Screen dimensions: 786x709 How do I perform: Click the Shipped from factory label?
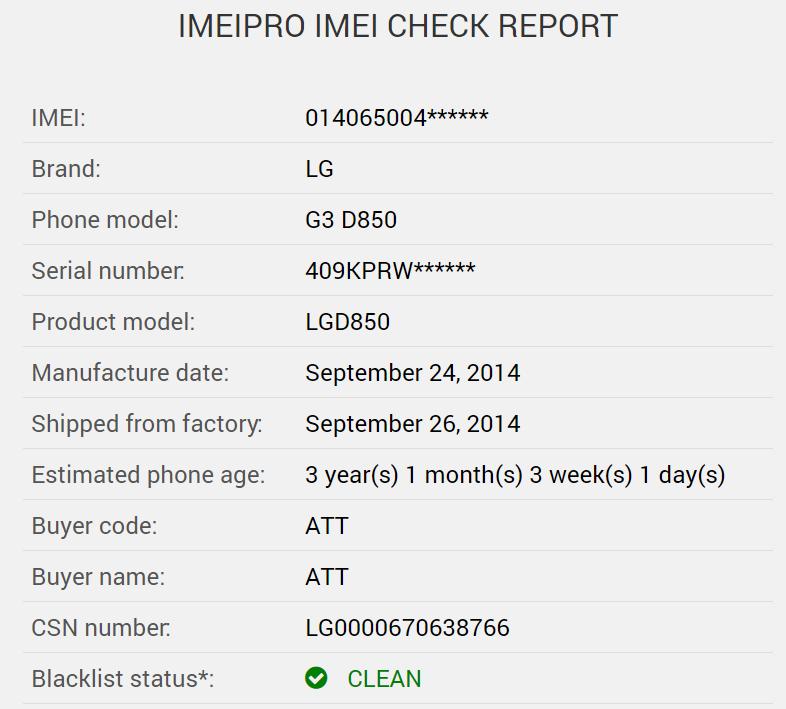(x=147, y=424)
